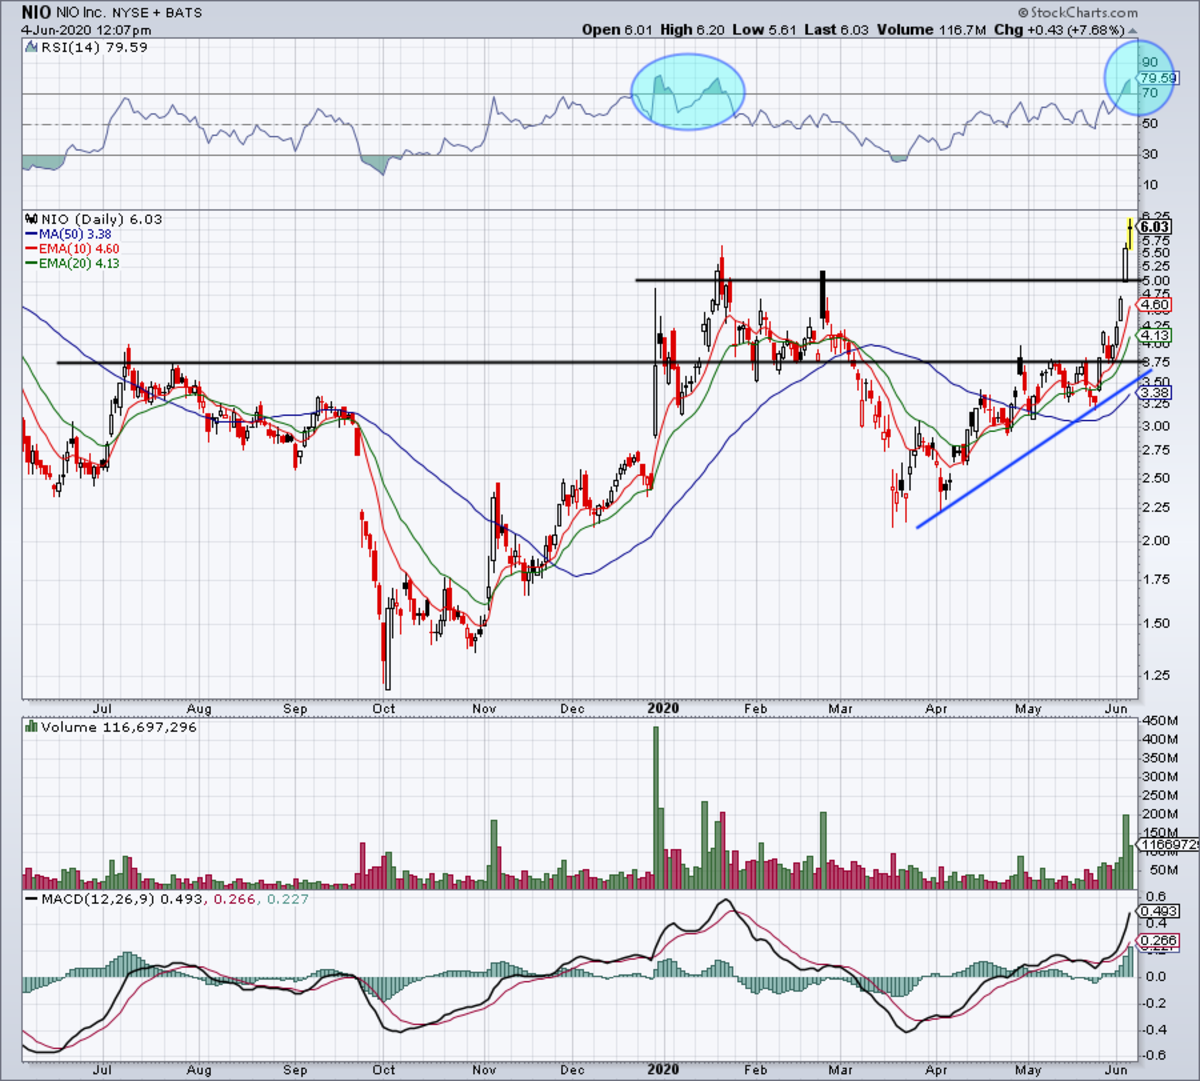Screen dimensions: 1200x1081
Task: Click the 300M label on volume axis
Action: pyautogui.click(x=1161, y=777)
